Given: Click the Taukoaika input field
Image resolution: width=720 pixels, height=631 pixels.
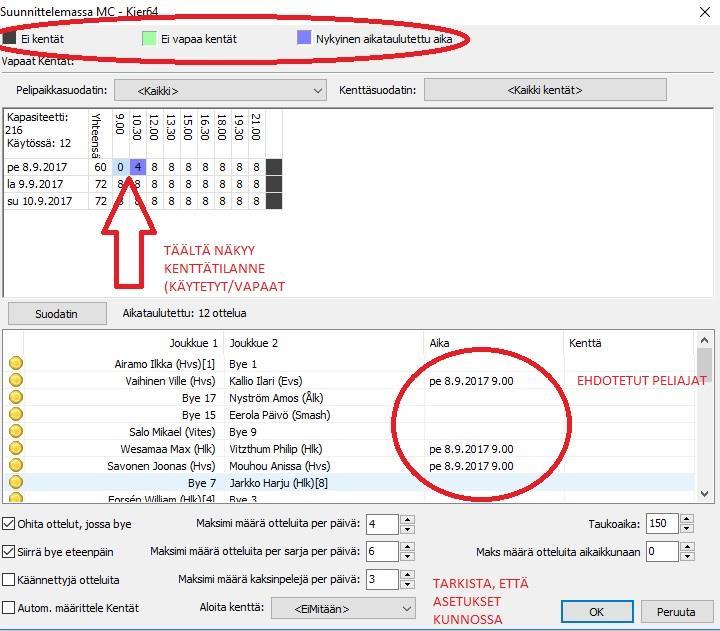Looking at the screenshot, I should point(662,524).
